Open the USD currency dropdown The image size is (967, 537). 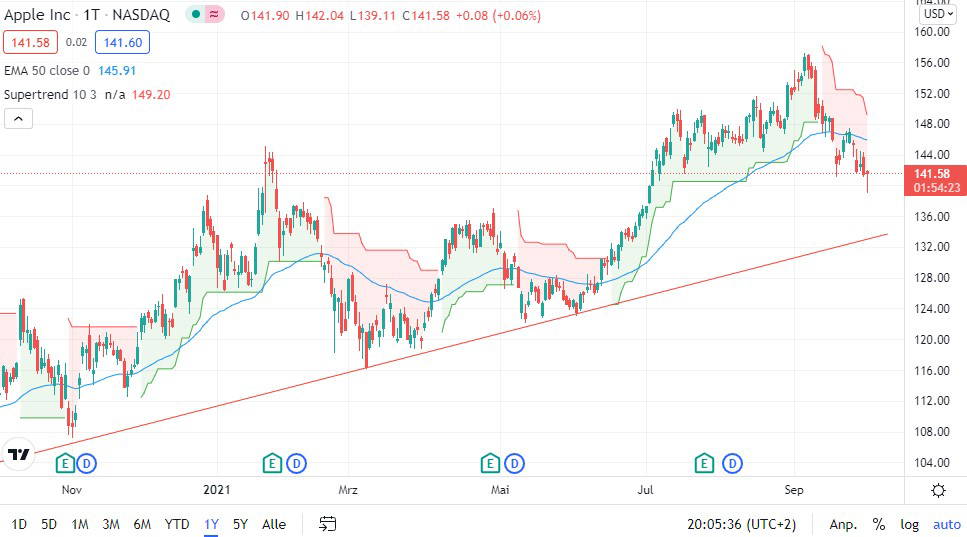tap(939, 14)
